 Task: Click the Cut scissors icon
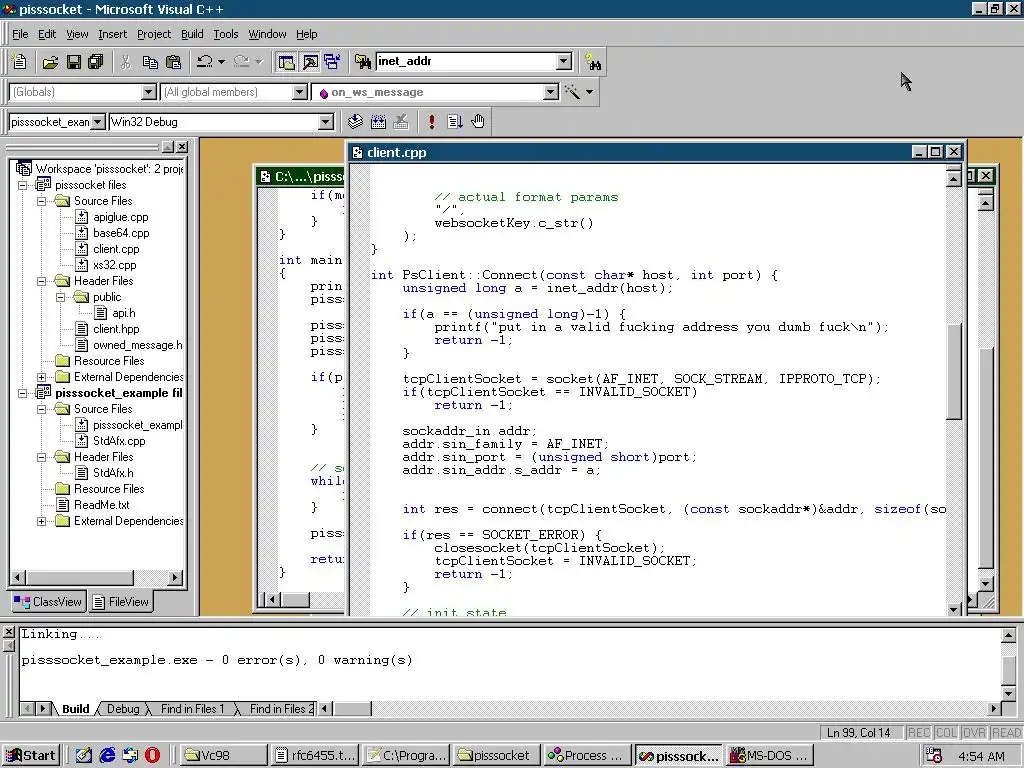[x=126, y=62]
